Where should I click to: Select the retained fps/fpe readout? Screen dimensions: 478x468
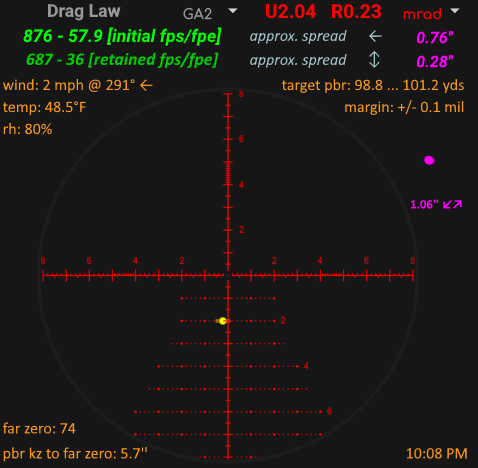click(122, 60)
